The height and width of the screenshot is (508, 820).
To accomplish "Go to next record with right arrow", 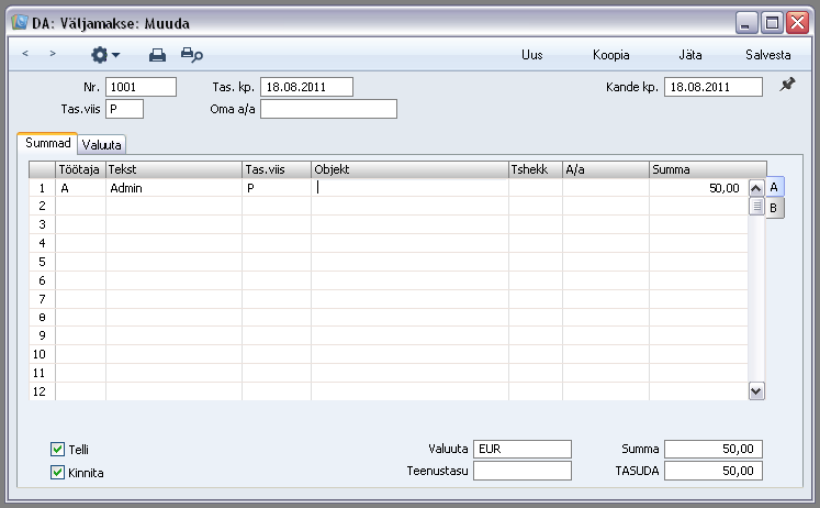I will [52, 53].
